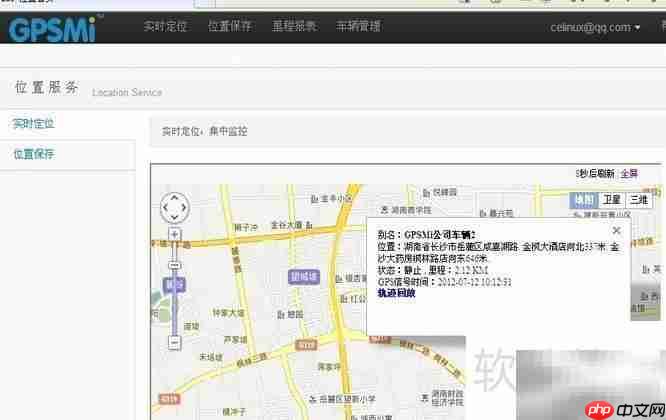Click the 湖南商学院 map label
666x420 pixels.
406,210
